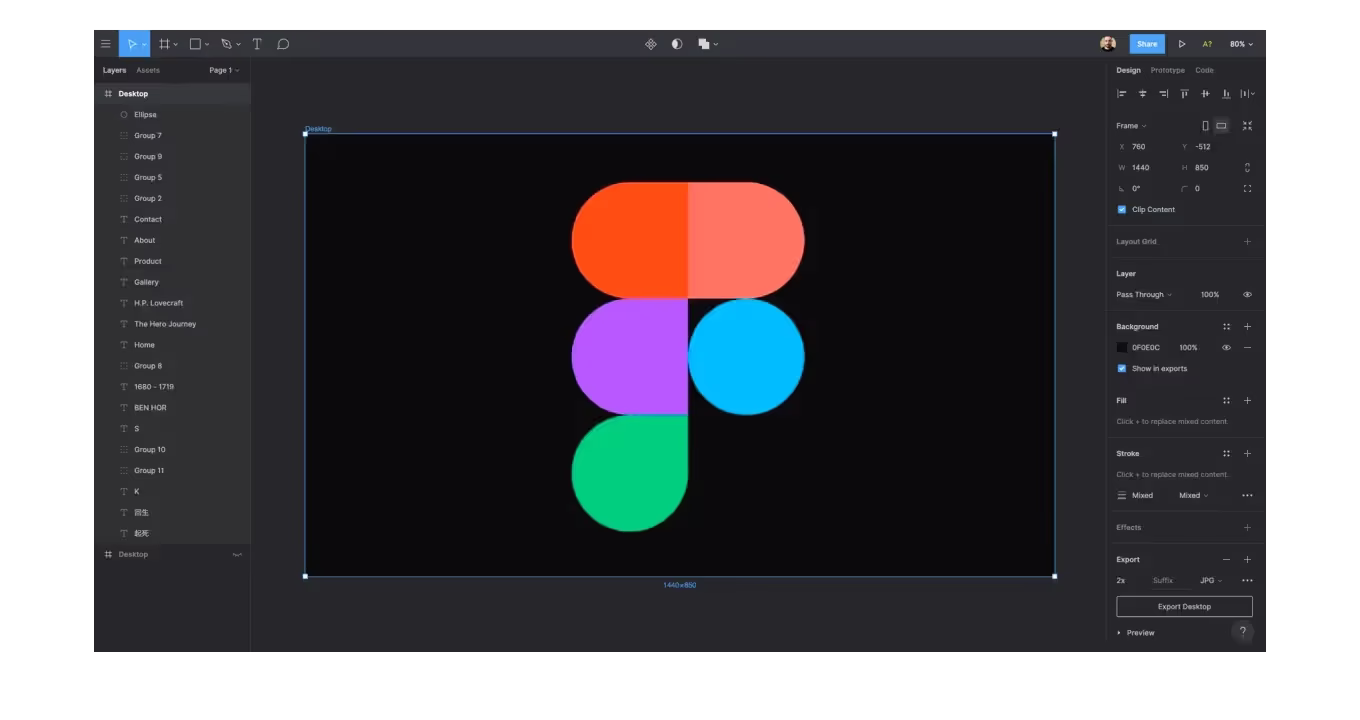Click the Help question mark icon
This screenshot has width=1360, height=720.
1243,632
